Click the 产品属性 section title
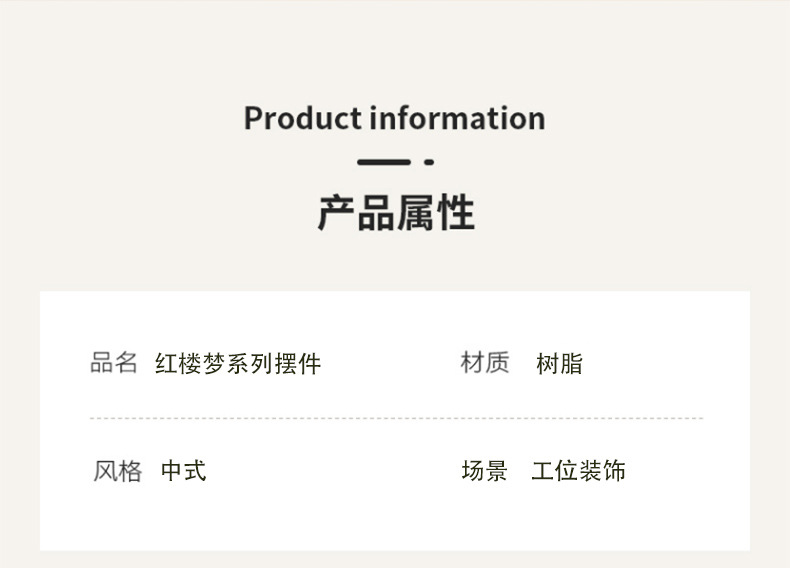Viewport: 790px width, 568px height. pyautogui.click(x=395, y=213)
